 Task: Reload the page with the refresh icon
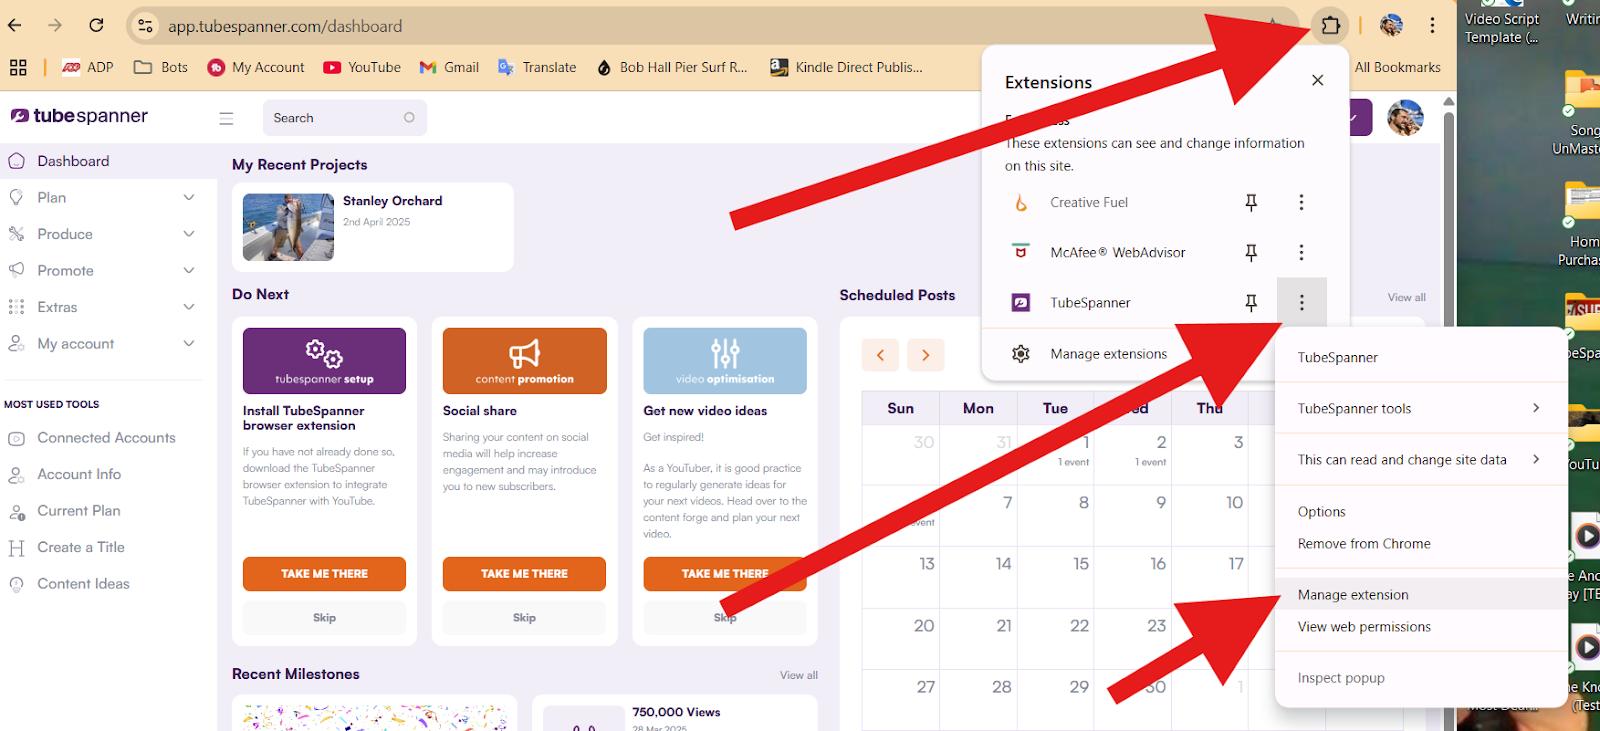(x=96, y=26)
